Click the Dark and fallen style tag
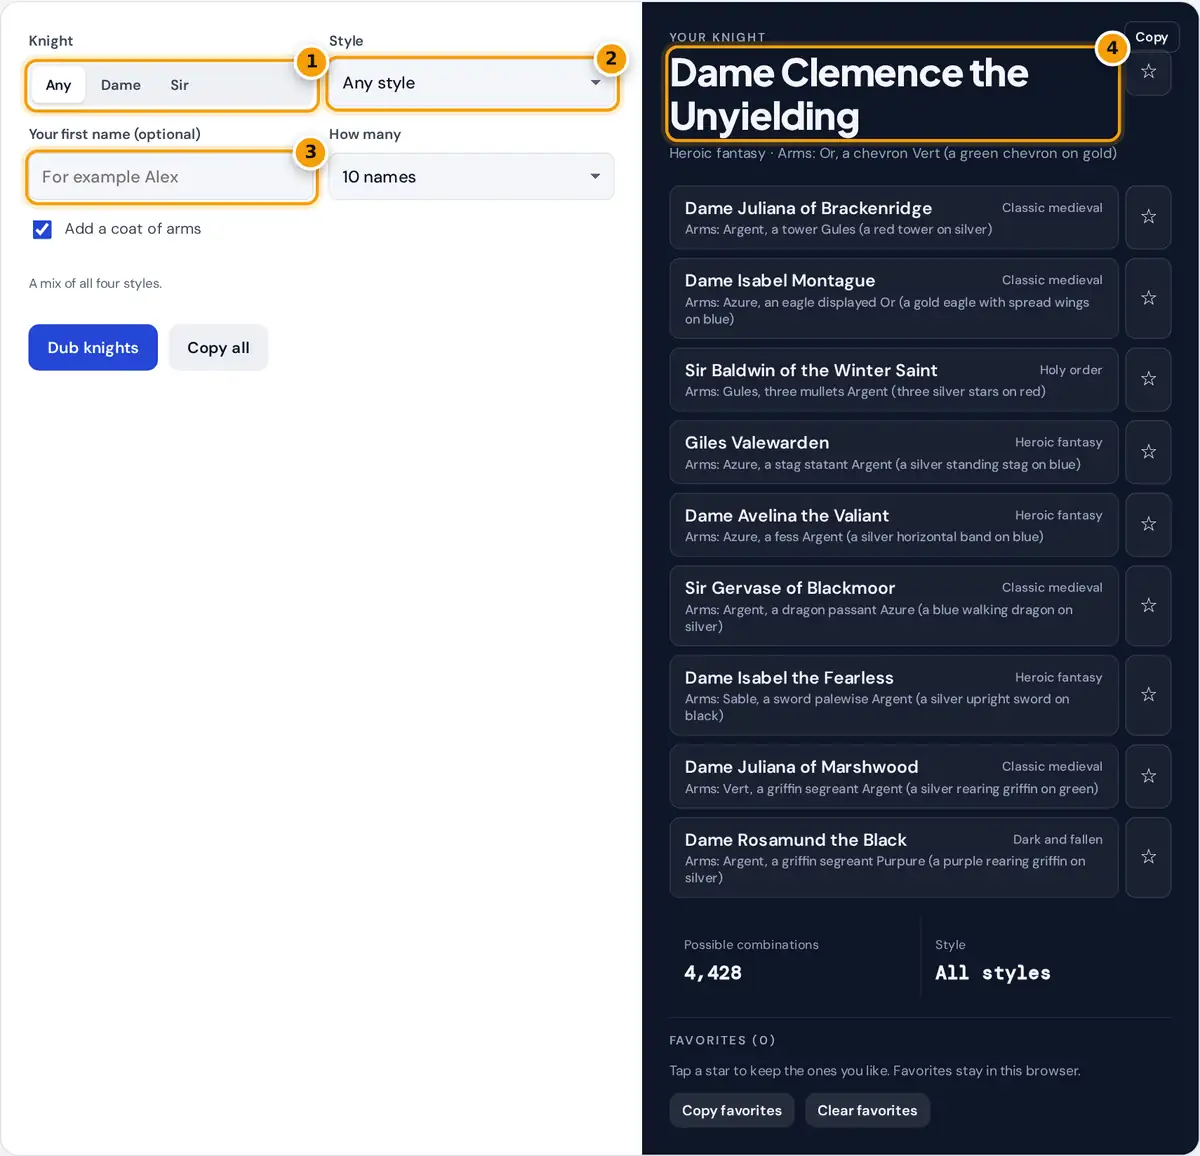This screenshot has height=1156, width=1200. (x=1058, y=840)
